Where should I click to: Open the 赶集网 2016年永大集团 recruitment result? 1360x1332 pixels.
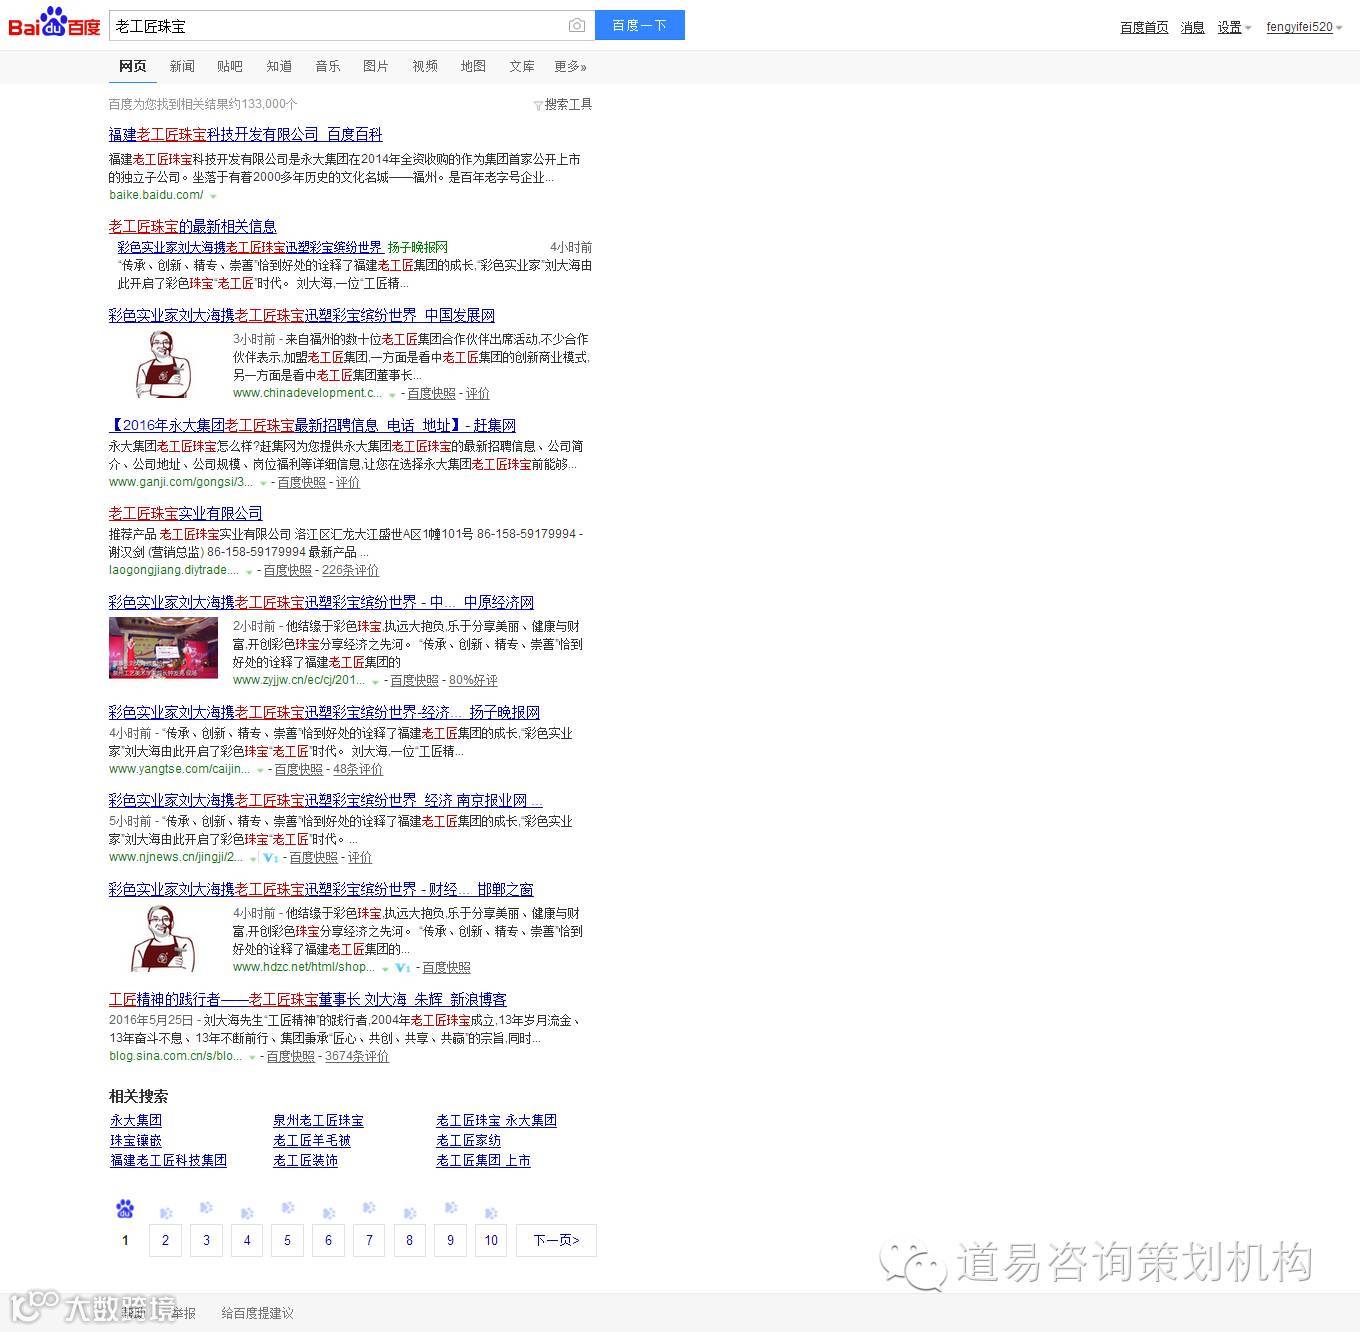tap(312, 426)
